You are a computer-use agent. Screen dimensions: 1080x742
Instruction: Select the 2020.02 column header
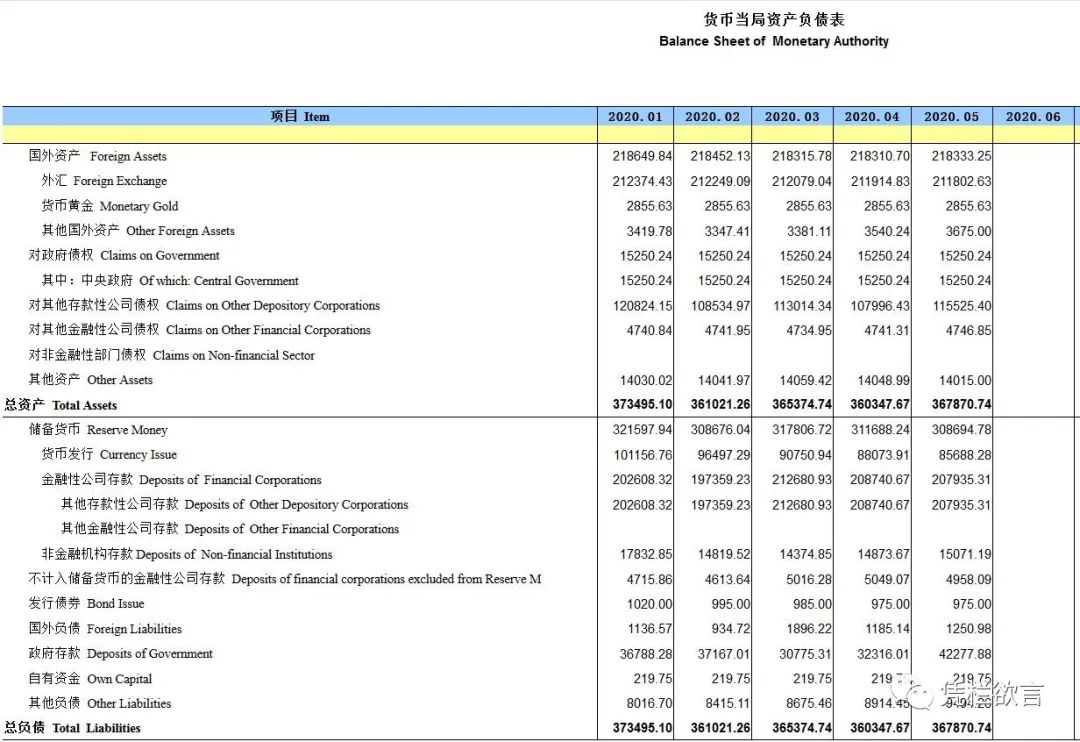(712, 116)
